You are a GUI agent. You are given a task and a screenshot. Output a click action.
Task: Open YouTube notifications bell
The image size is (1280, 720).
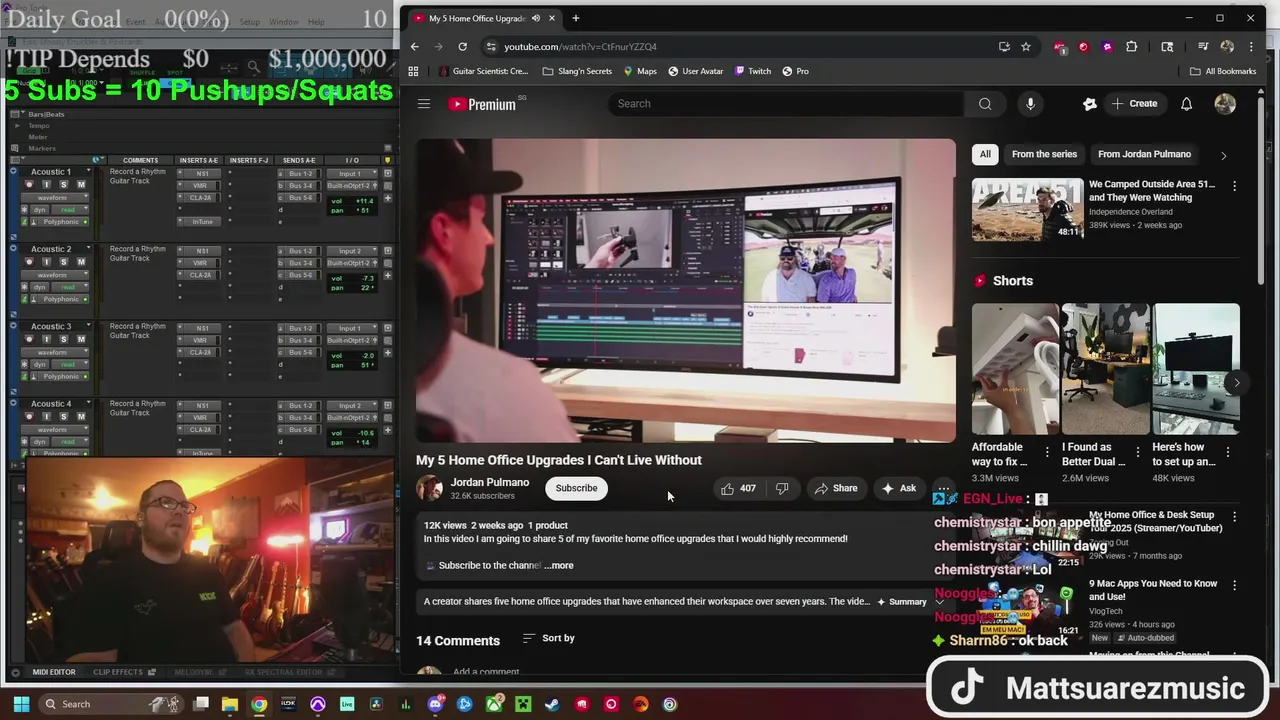coord(1186,104)
